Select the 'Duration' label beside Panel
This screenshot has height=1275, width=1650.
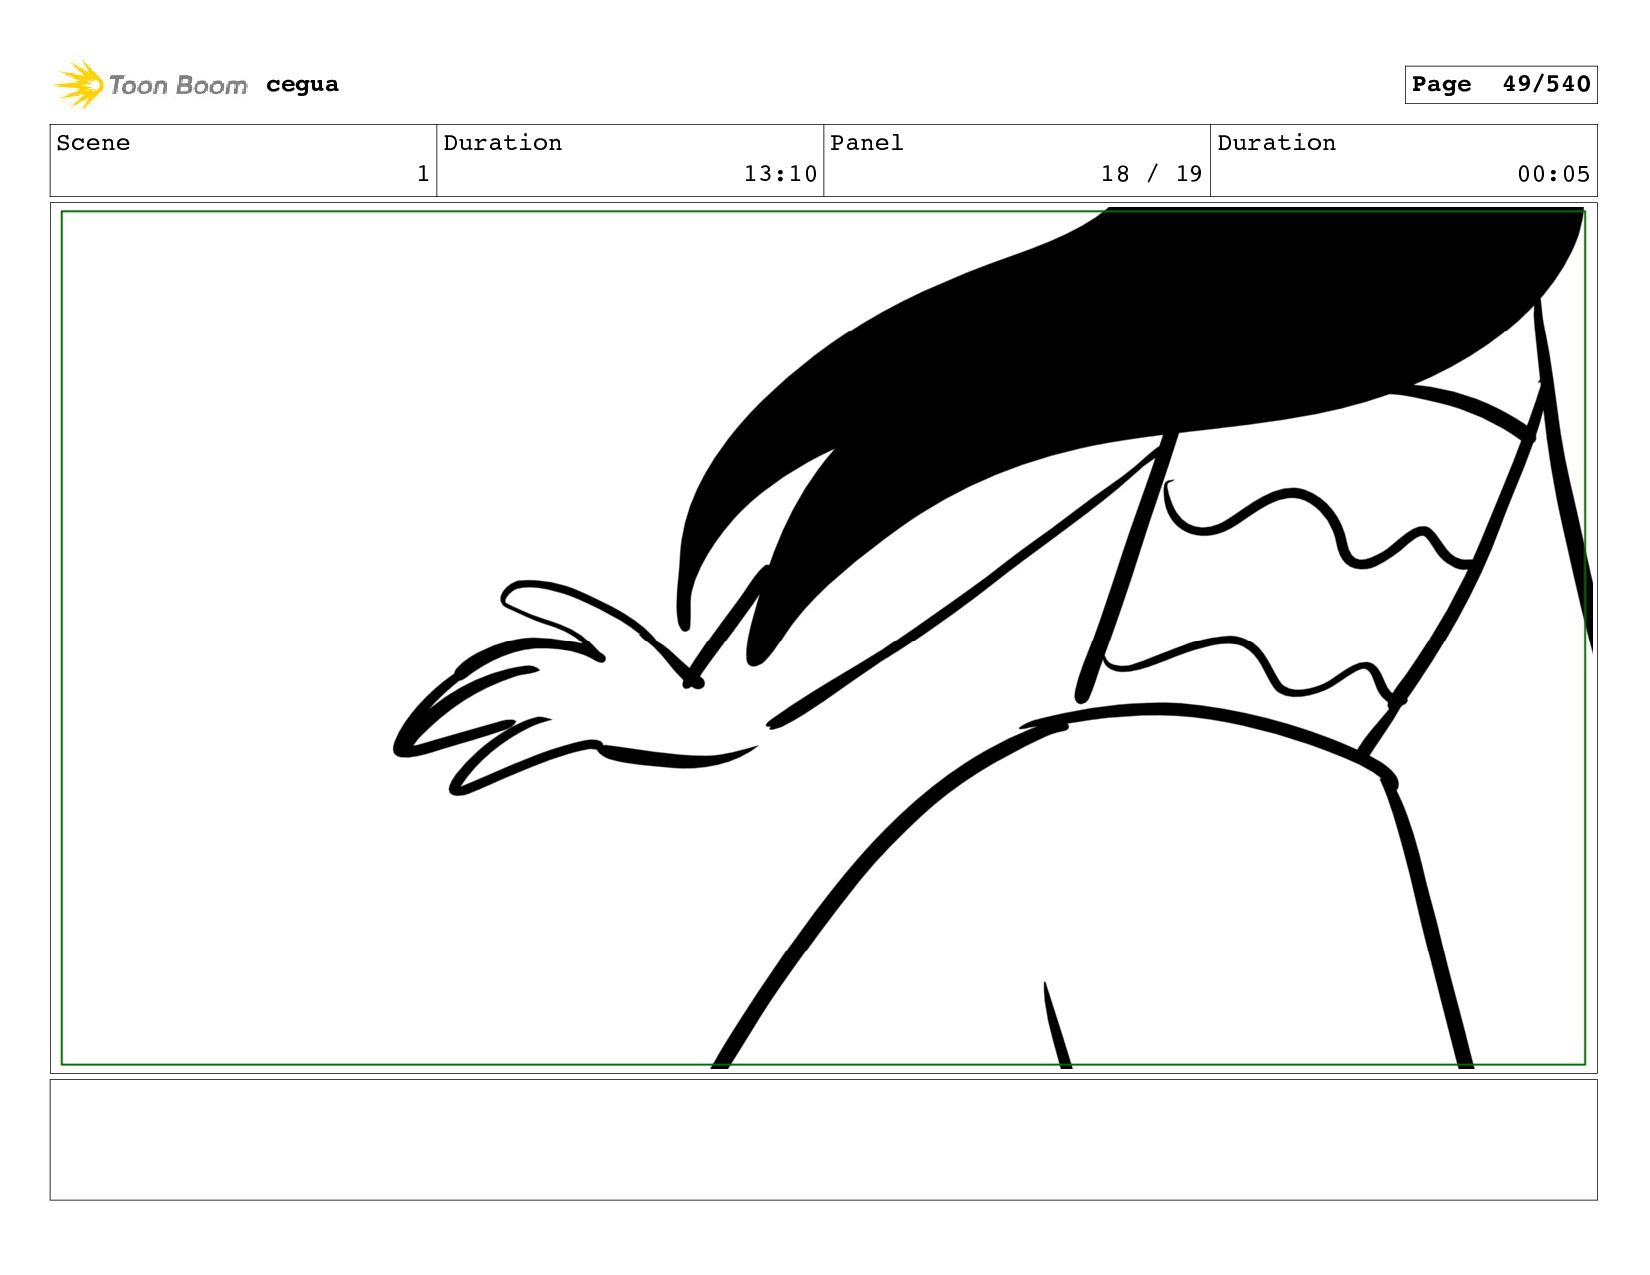click(x=1276, y=143)
